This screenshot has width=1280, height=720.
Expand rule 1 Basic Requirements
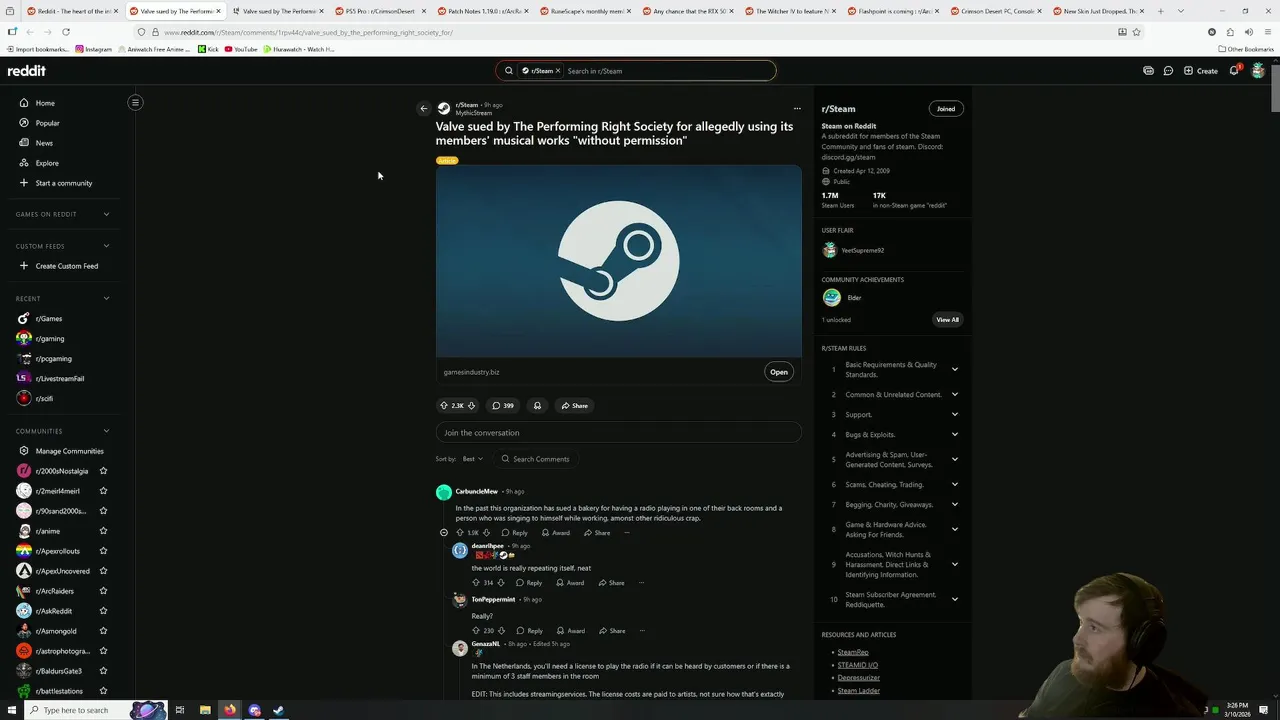pyautogui.click(x=955, y=369)
